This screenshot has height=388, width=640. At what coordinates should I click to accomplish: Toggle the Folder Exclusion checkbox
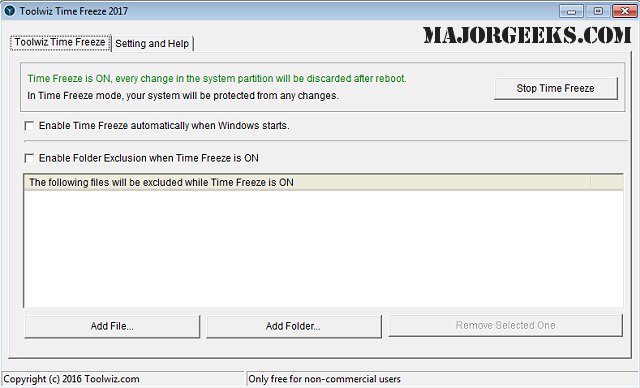tap(29, 158)
